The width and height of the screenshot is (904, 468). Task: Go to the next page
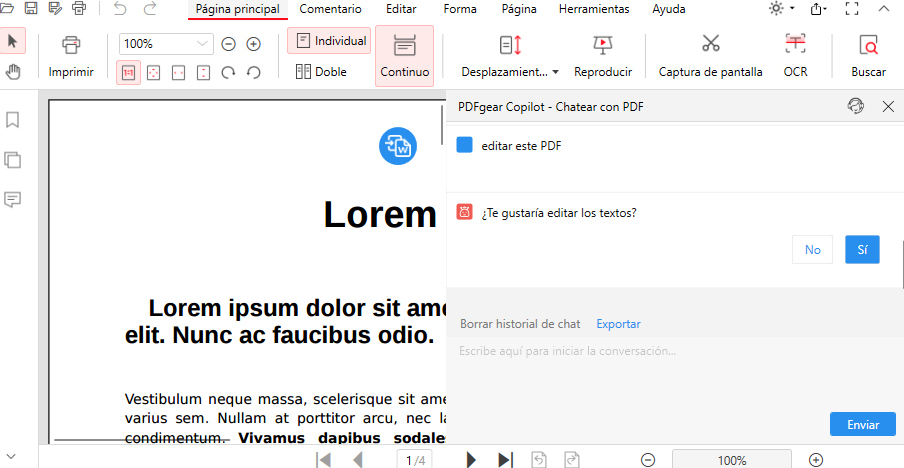[471, 460]
